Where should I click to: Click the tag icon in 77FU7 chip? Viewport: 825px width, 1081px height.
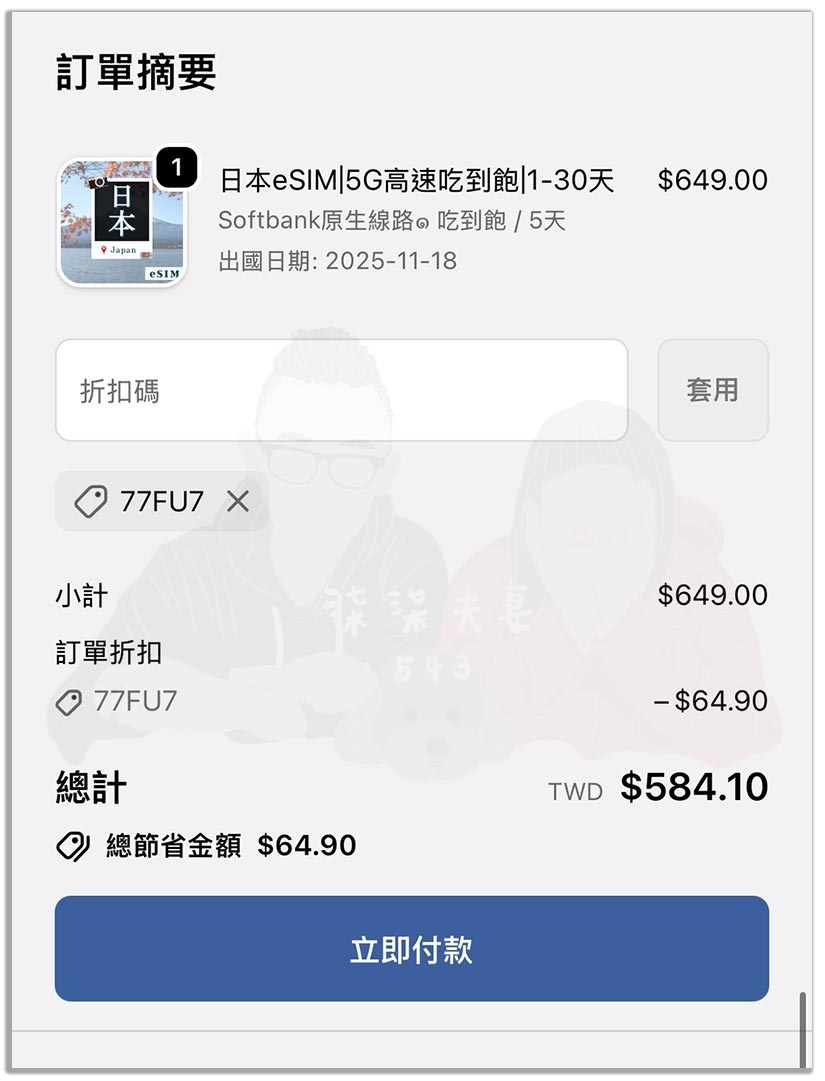(91, 501)
